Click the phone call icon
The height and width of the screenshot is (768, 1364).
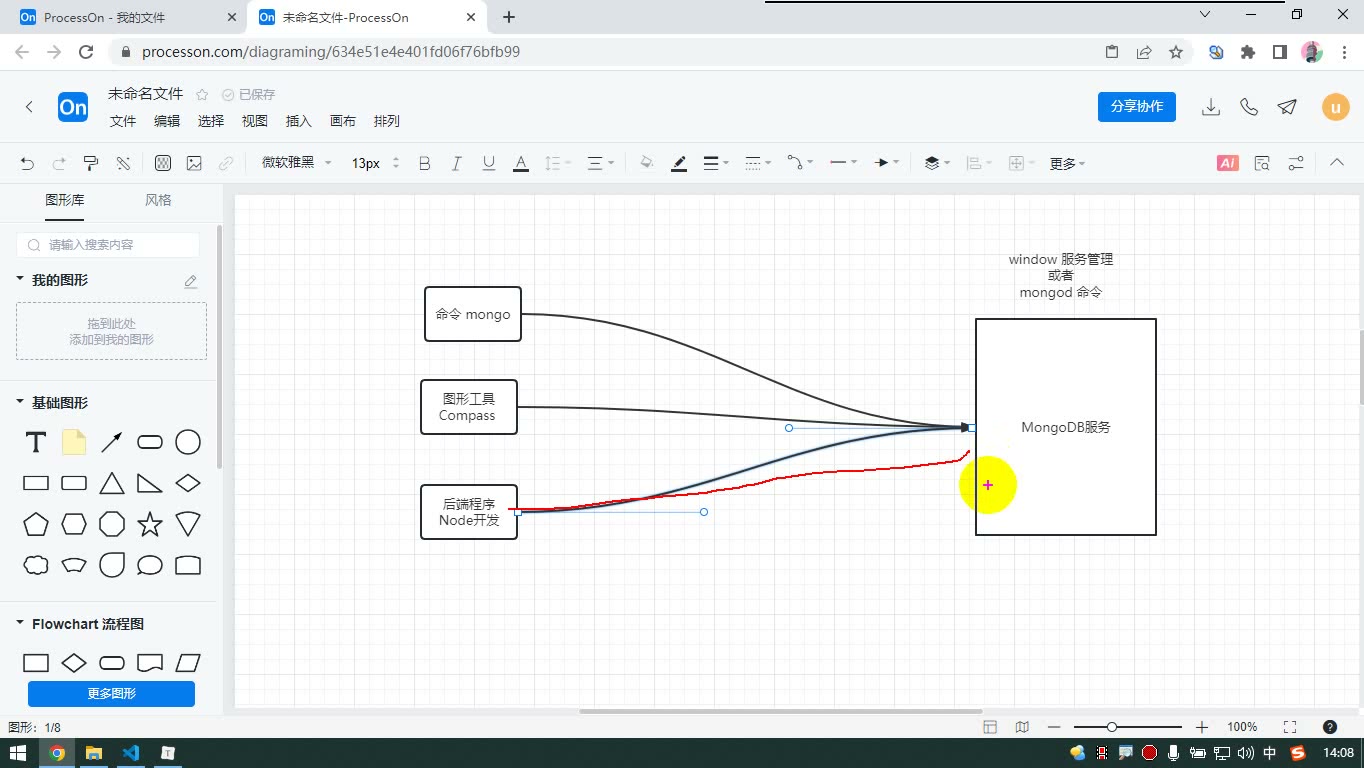click(x=1249, y=107)
